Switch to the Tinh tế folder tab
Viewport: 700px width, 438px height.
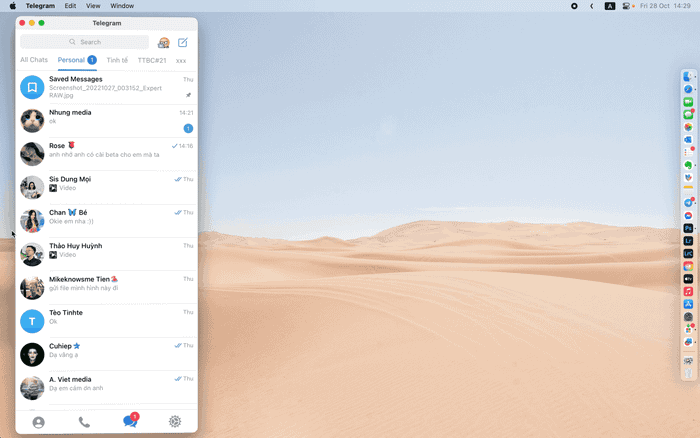pyautogui.click(x=117, y=60)
